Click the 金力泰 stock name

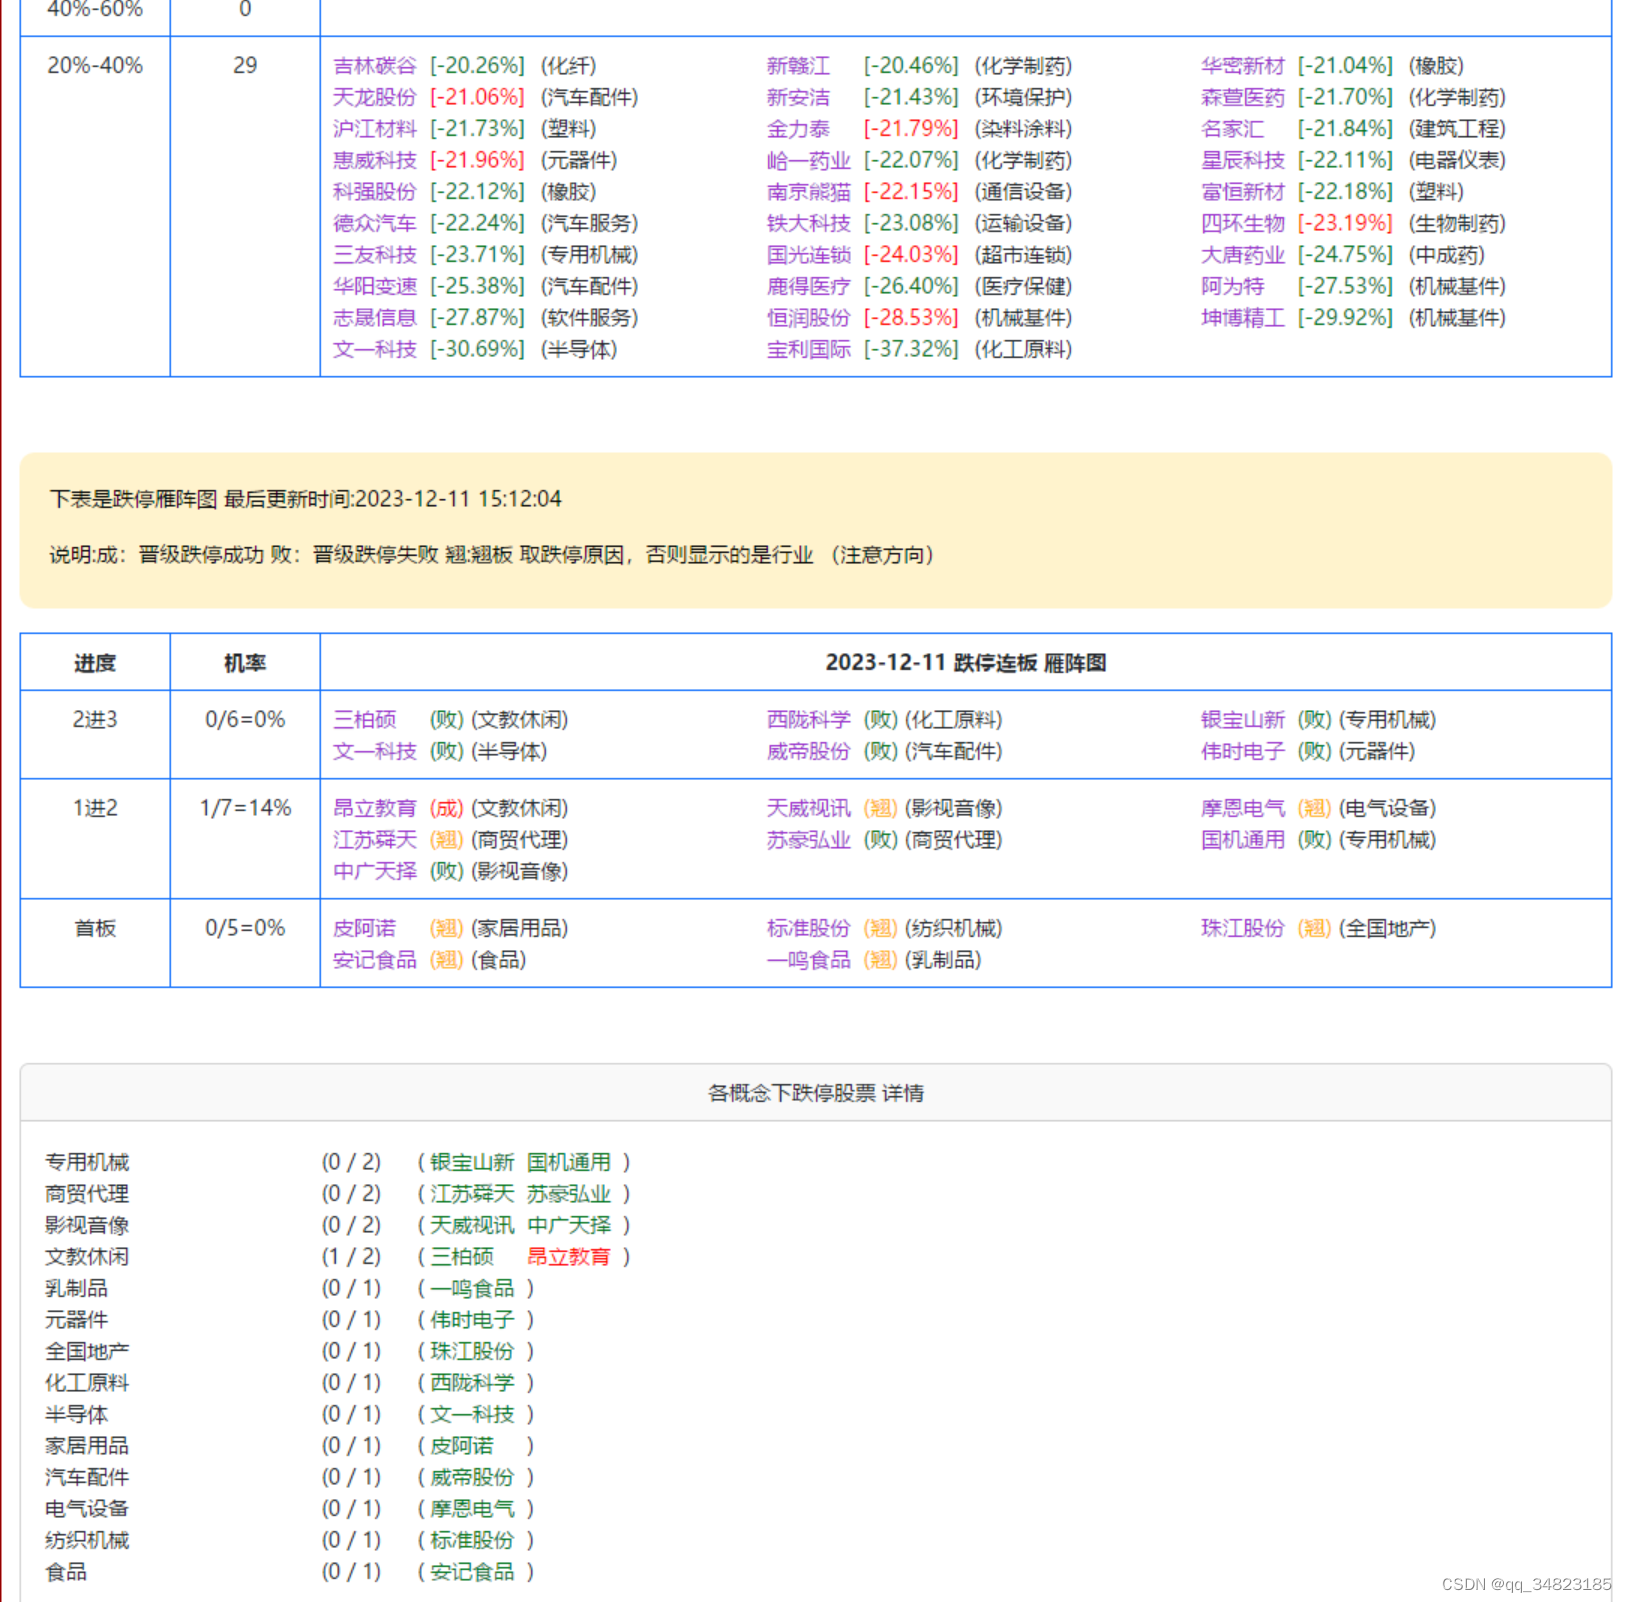798,129
